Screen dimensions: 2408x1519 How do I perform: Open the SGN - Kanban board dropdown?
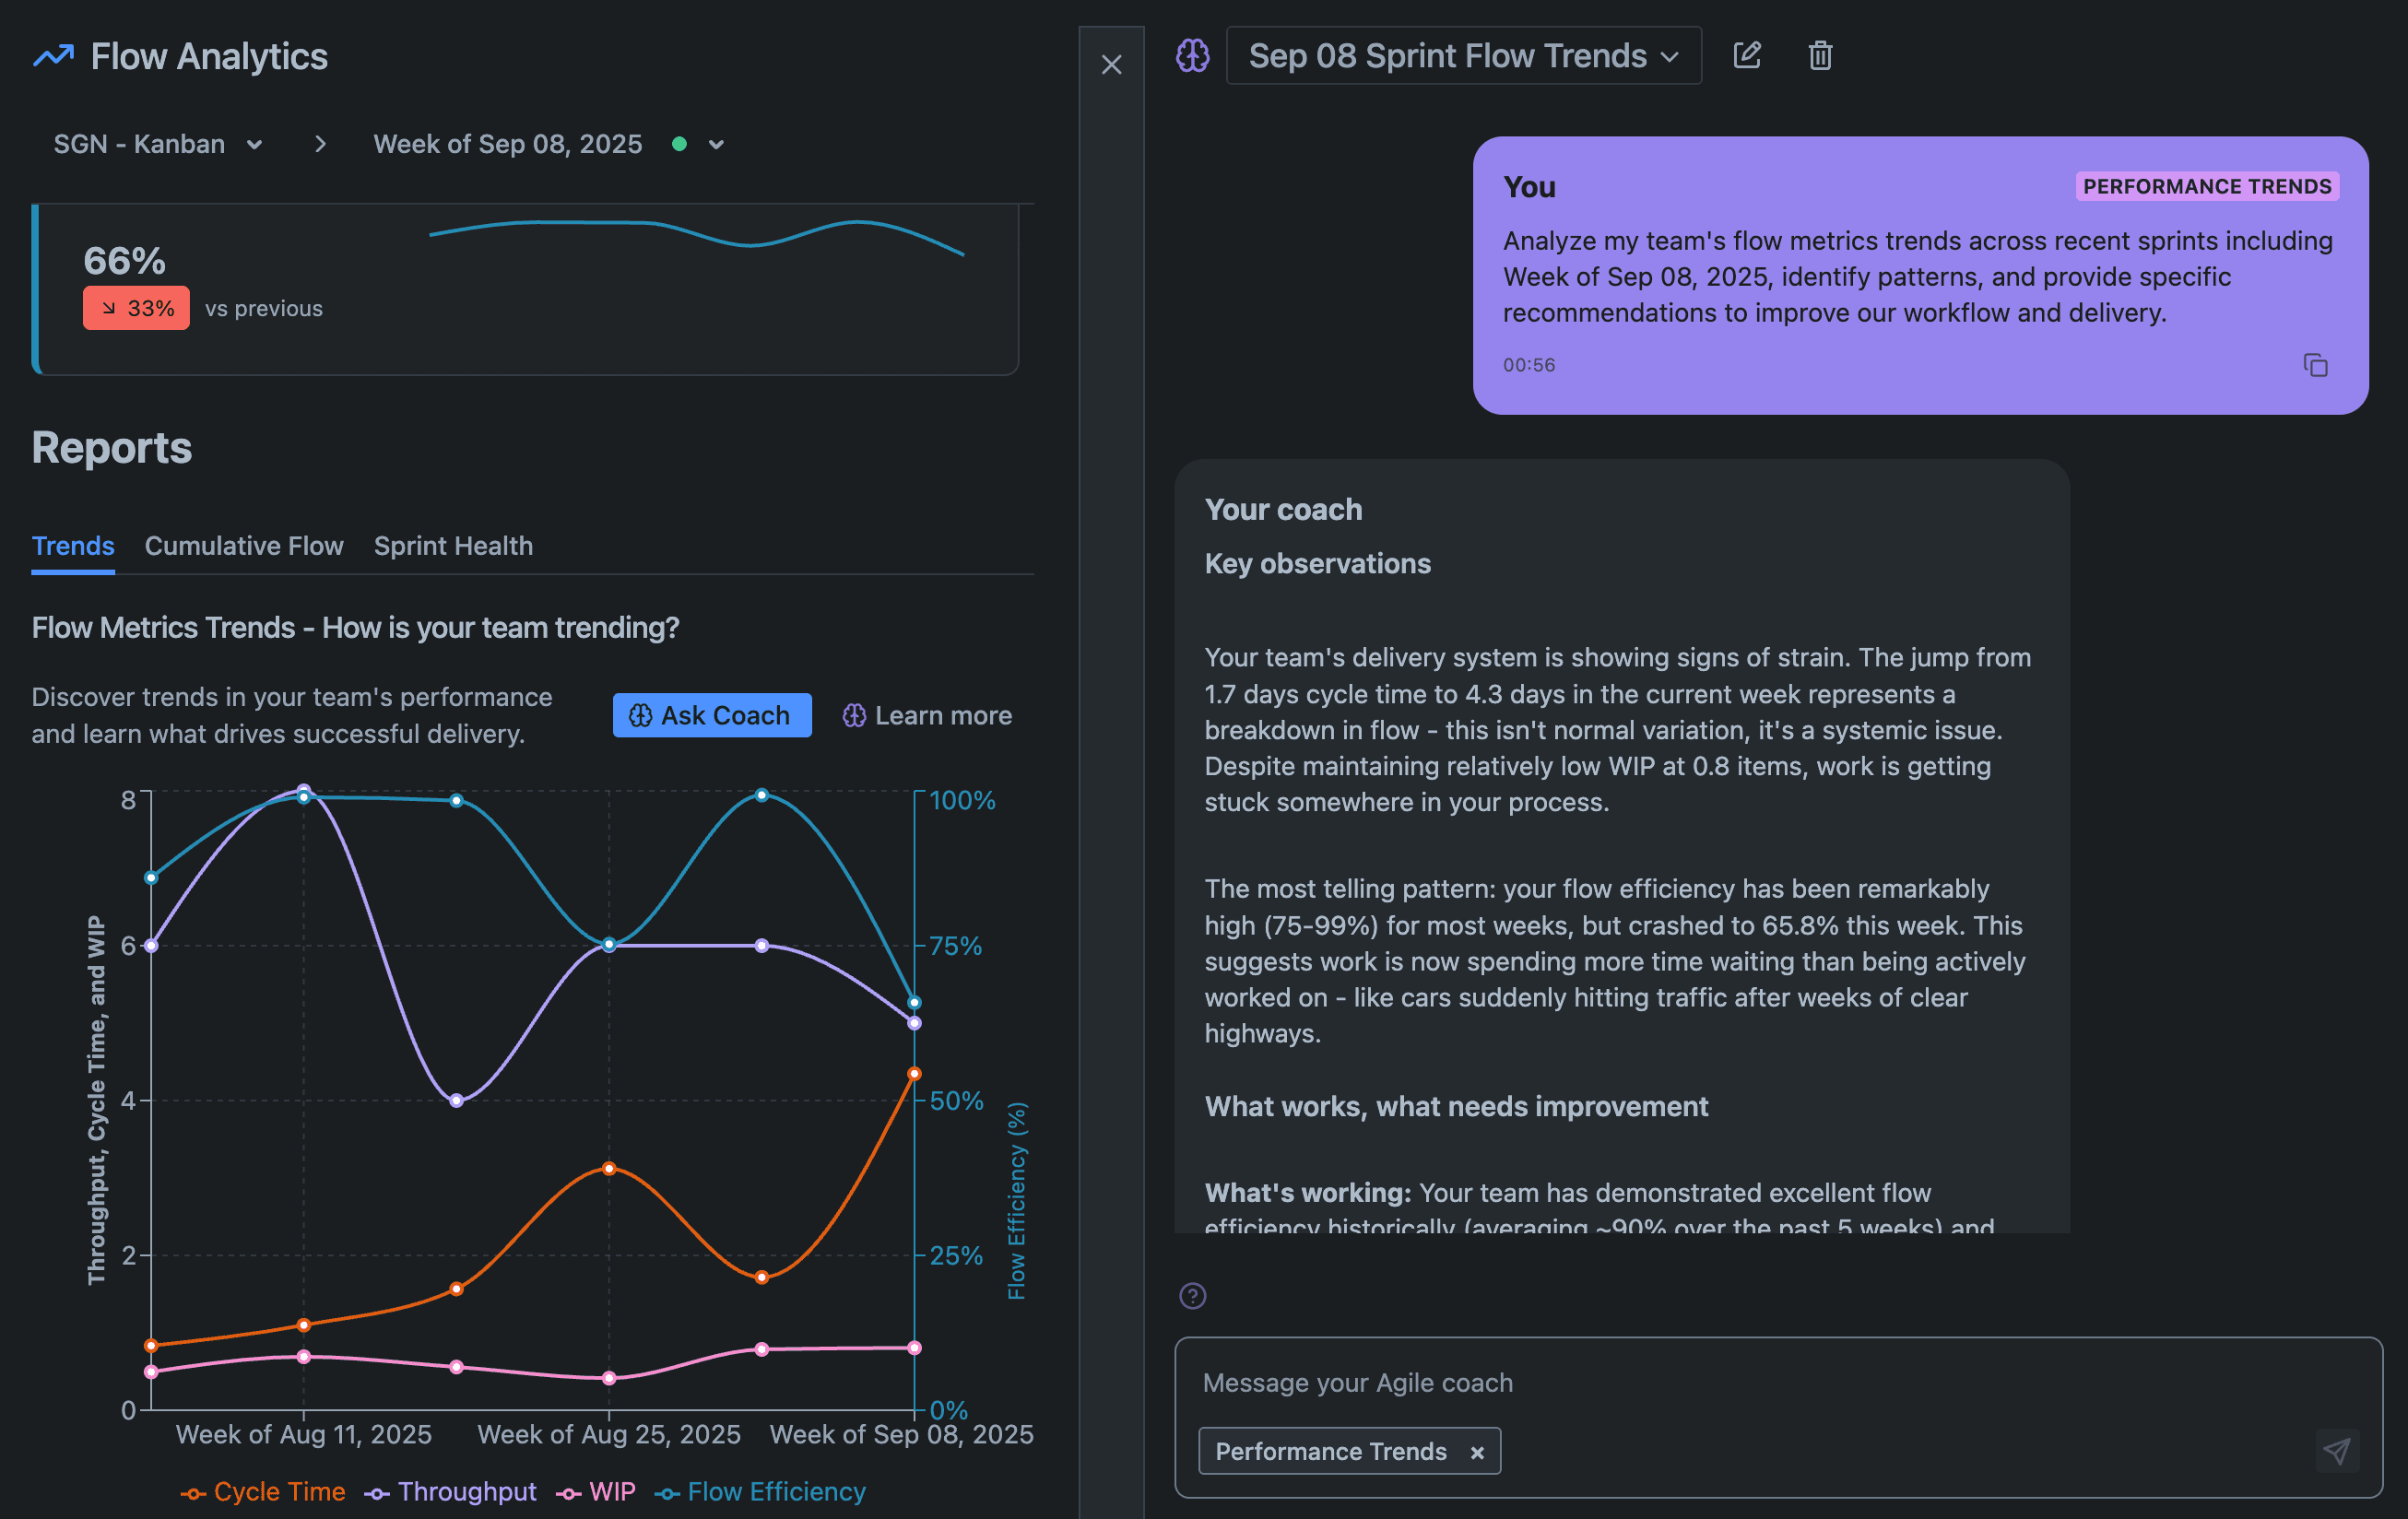[x=158, y=144]
